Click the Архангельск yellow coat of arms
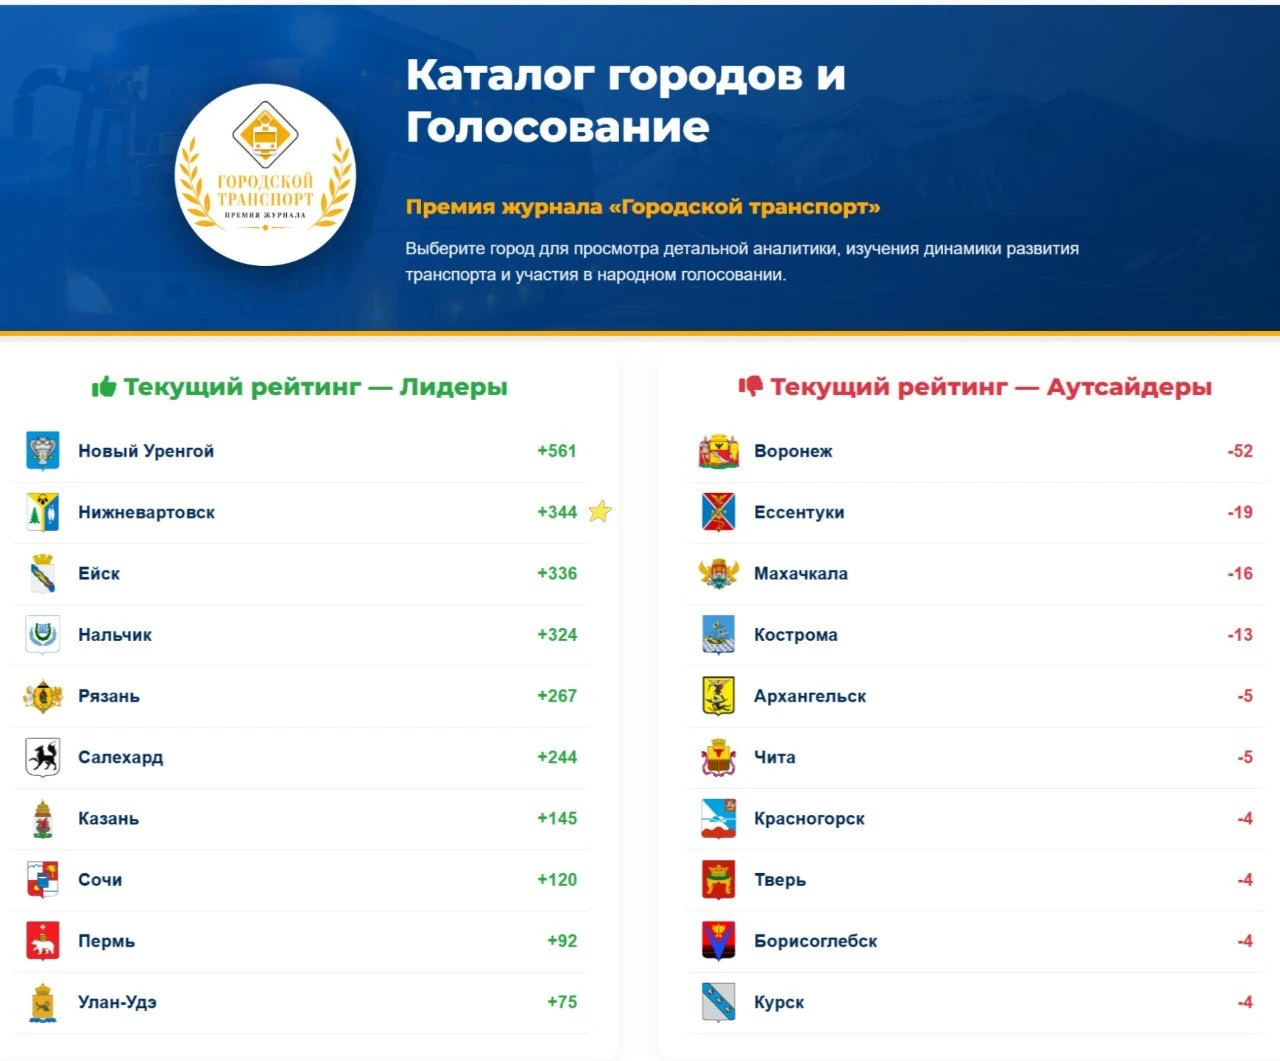Viewport: 1280px width, 1061px height. [x=719, y=696]
